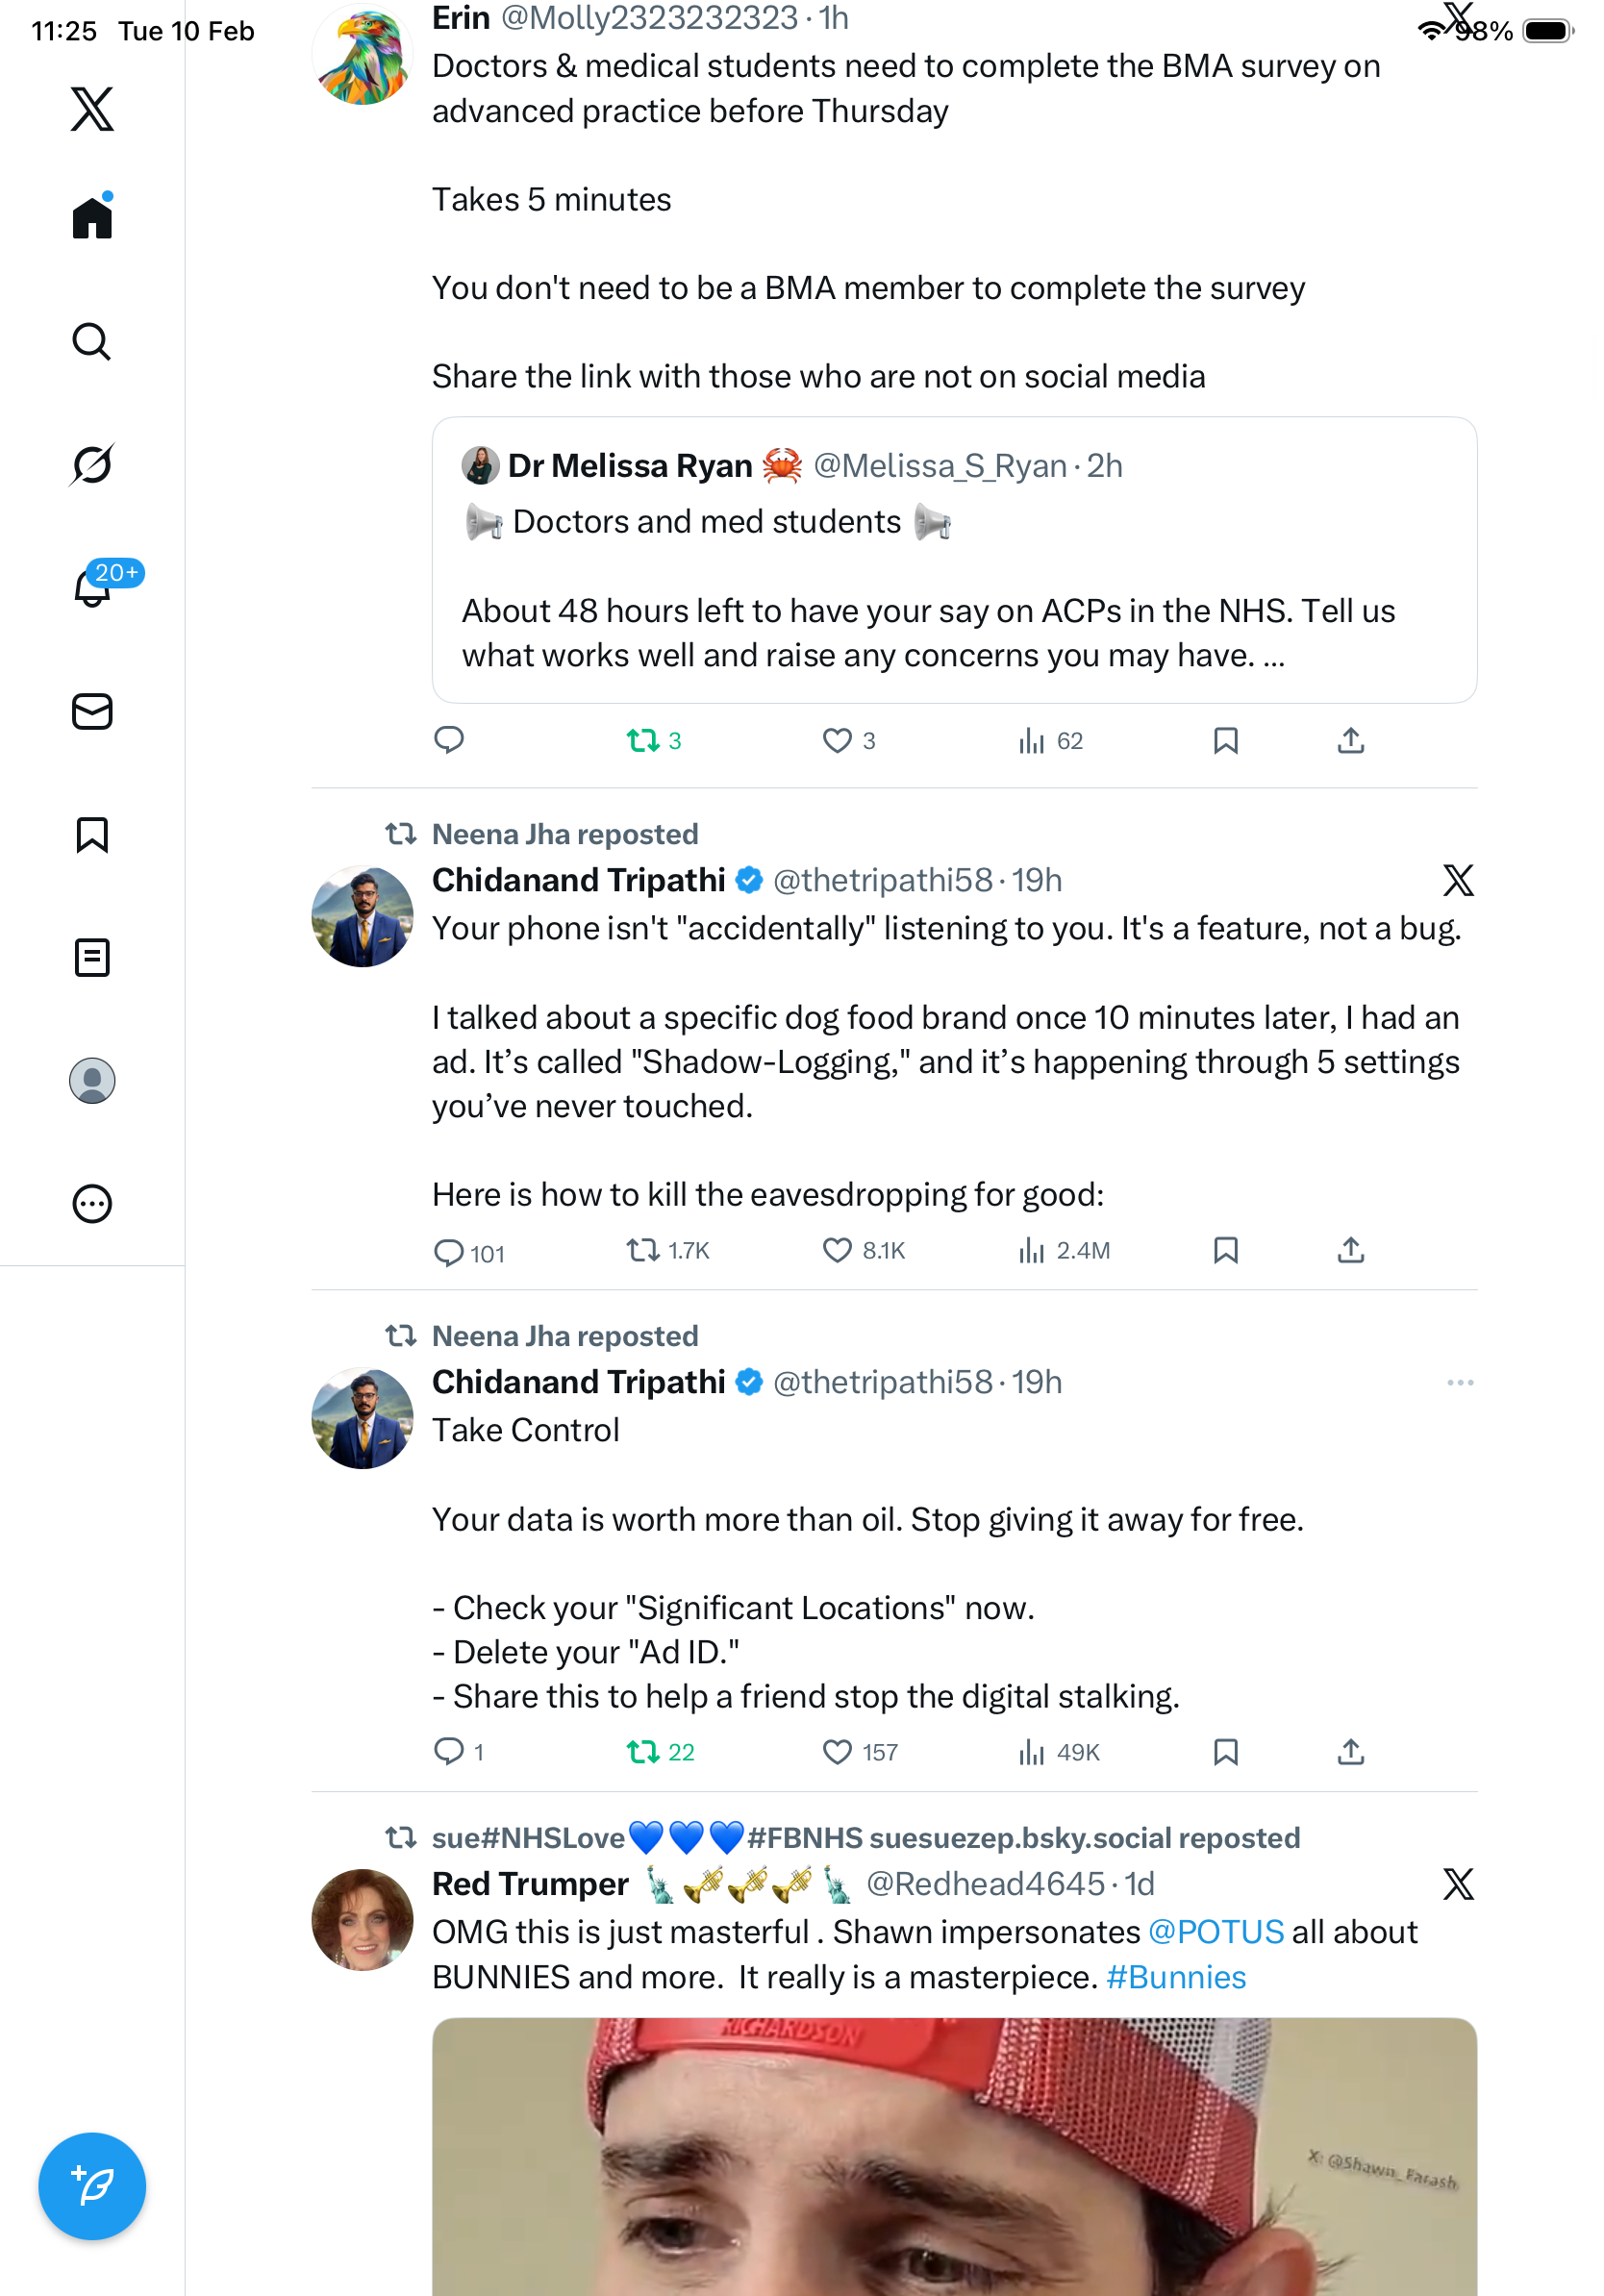1604x2296 pixels.
Task: Open Notifications with the 20+ badge
Action: click(x=93, y=588)
